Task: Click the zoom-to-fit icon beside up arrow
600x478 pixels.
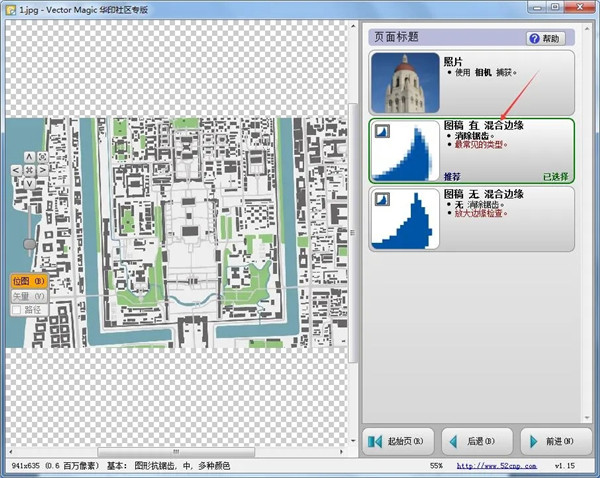Action: [41, 157]
